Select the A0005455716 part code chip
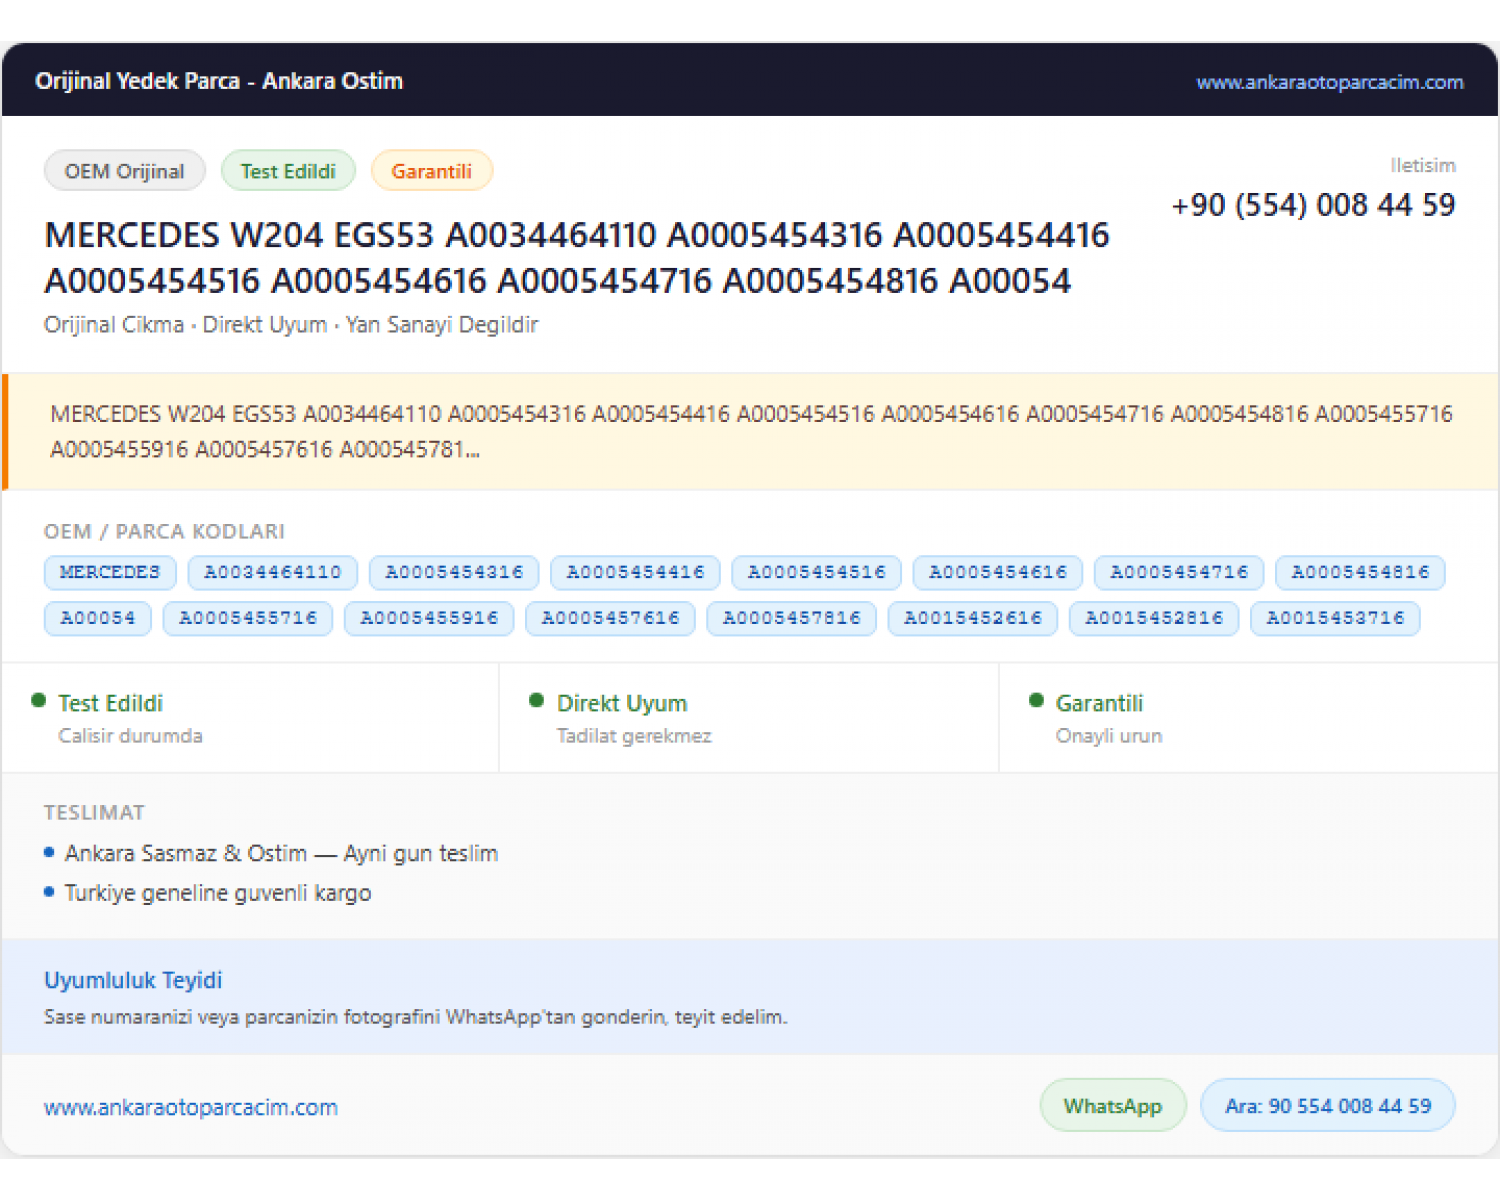Image resolution: width=1500 pixels, height=1200 pixels. [x=248, y=618]
